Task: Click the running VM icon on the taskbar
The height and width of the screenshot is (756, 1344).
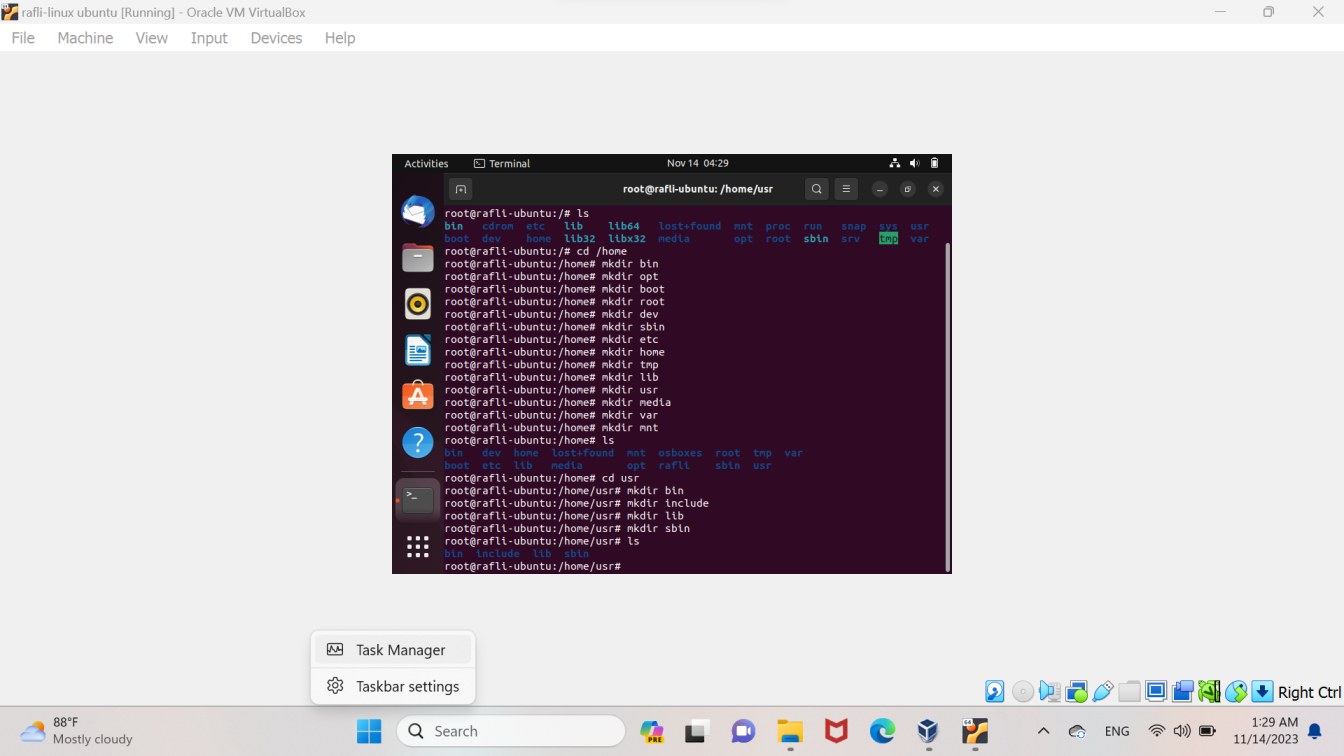Action: tap(975, 731)
